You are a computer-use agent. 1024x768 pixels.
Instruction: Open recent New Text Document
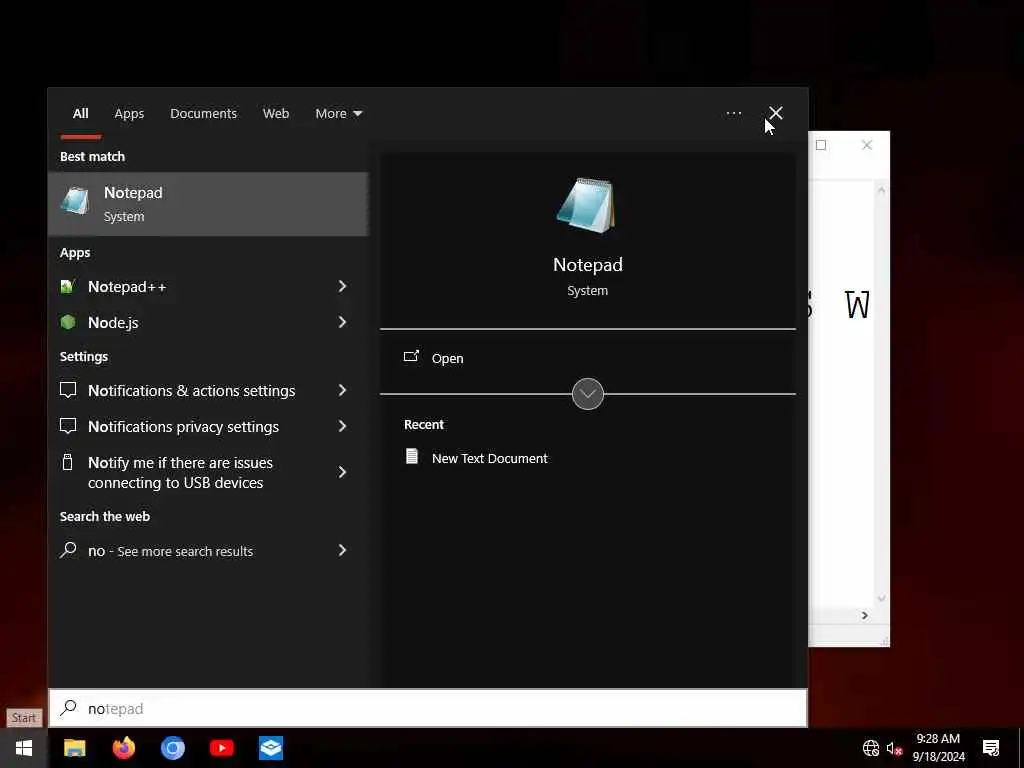[x=489, y=458]
